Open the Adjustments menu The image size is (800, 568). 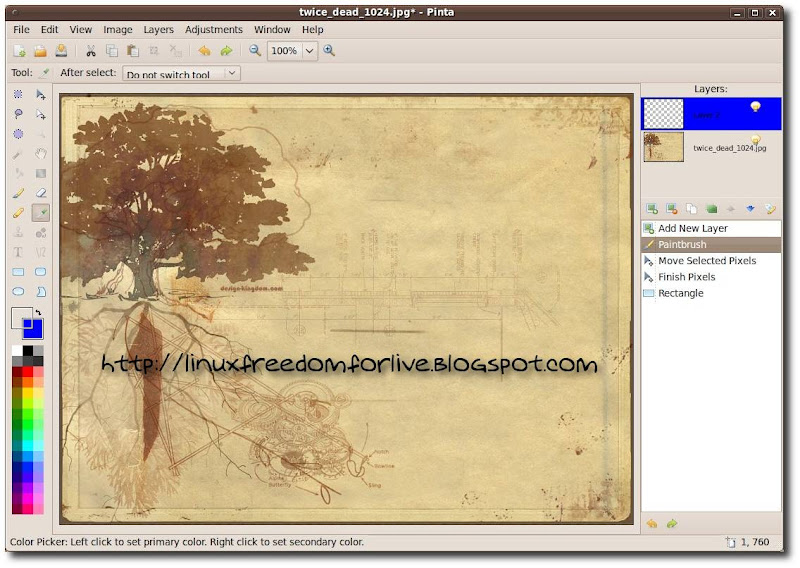(x=214, y=30)
